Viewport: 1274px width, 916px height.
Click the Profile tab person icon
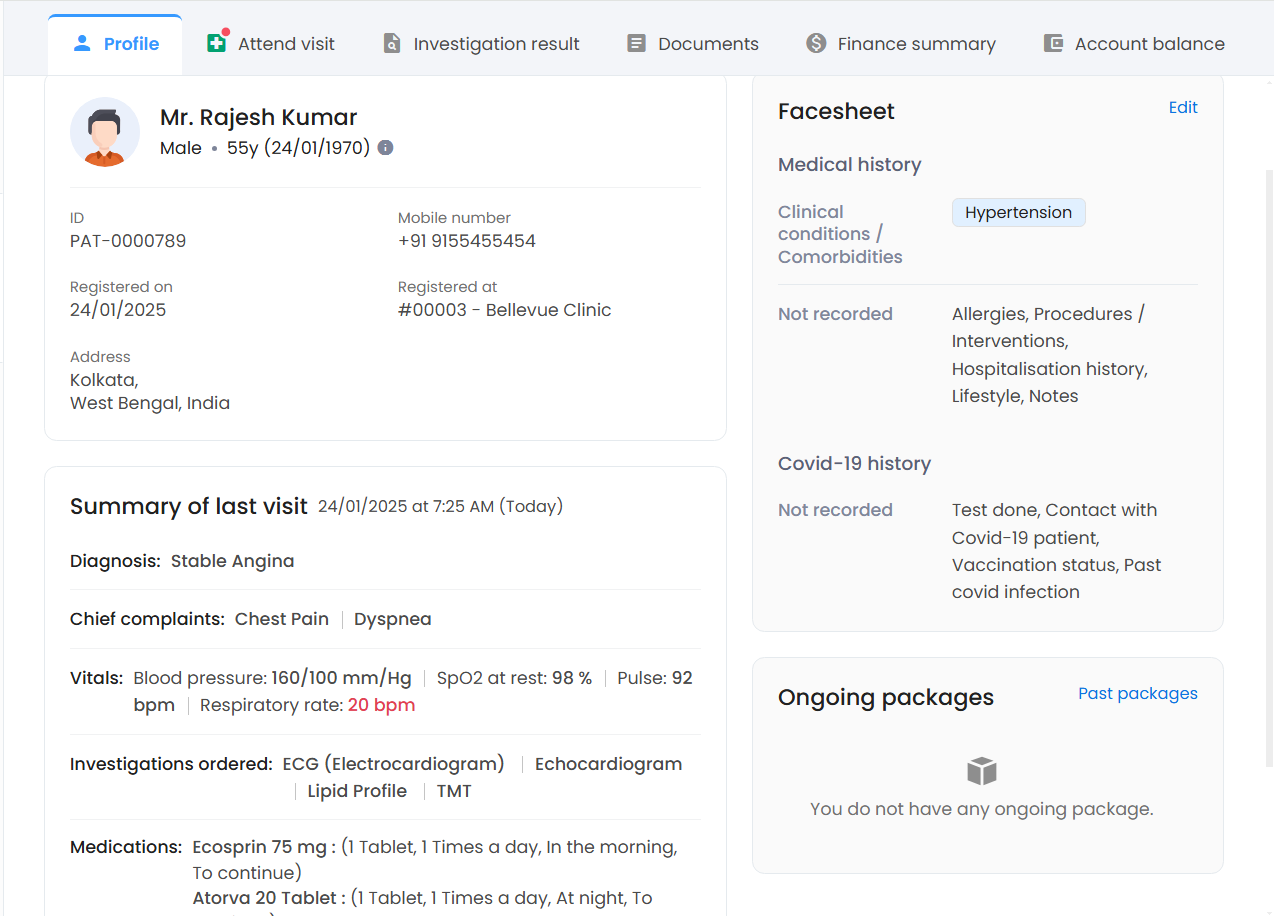(82, 43)
